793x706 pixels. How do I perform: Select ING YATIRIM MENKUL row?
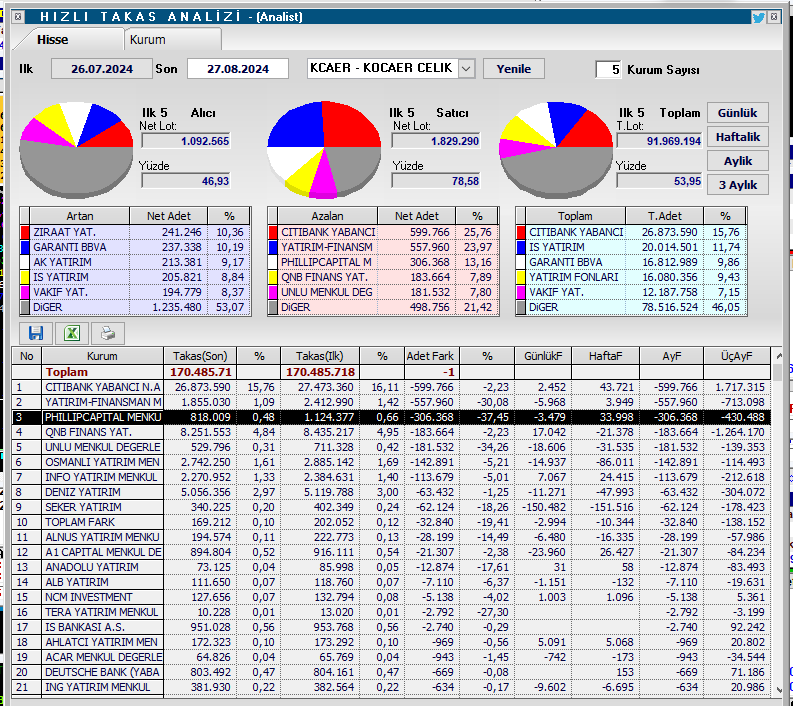(391, 687)
